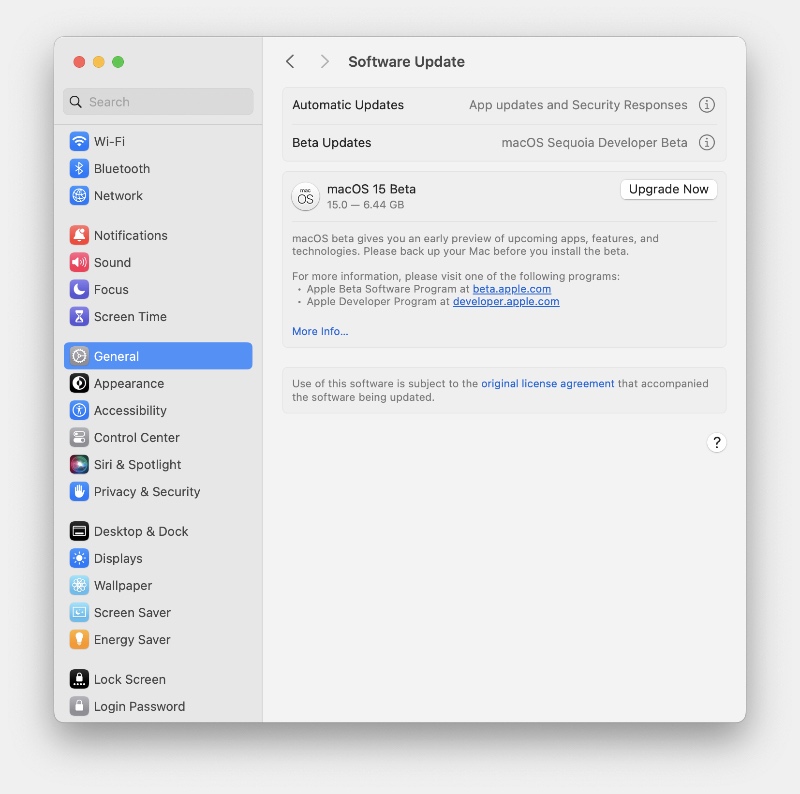Go back using the left chevron
The height and width of the screenshot is (794, 800).
[290, 62]
